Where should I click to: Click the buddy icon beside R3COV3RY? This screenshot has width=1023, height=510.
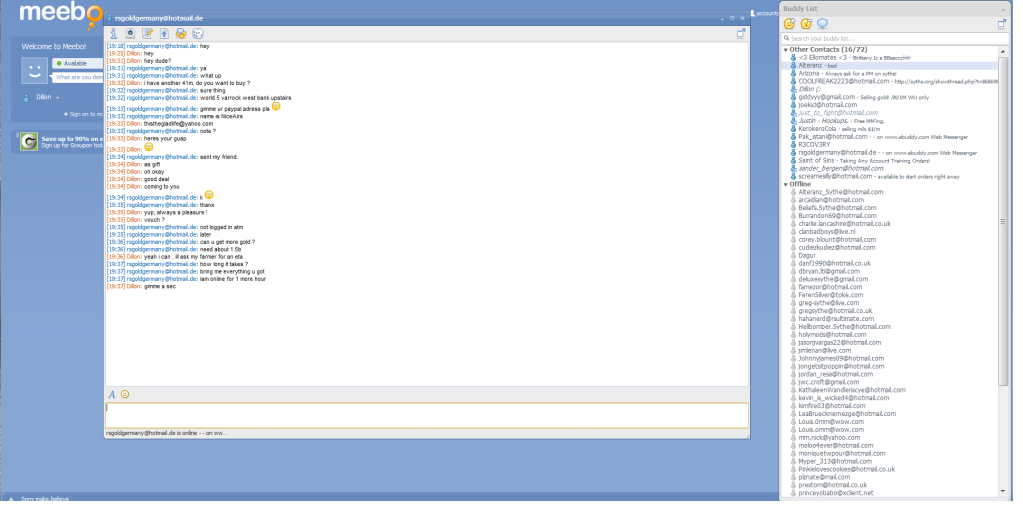tap(794, 145)
